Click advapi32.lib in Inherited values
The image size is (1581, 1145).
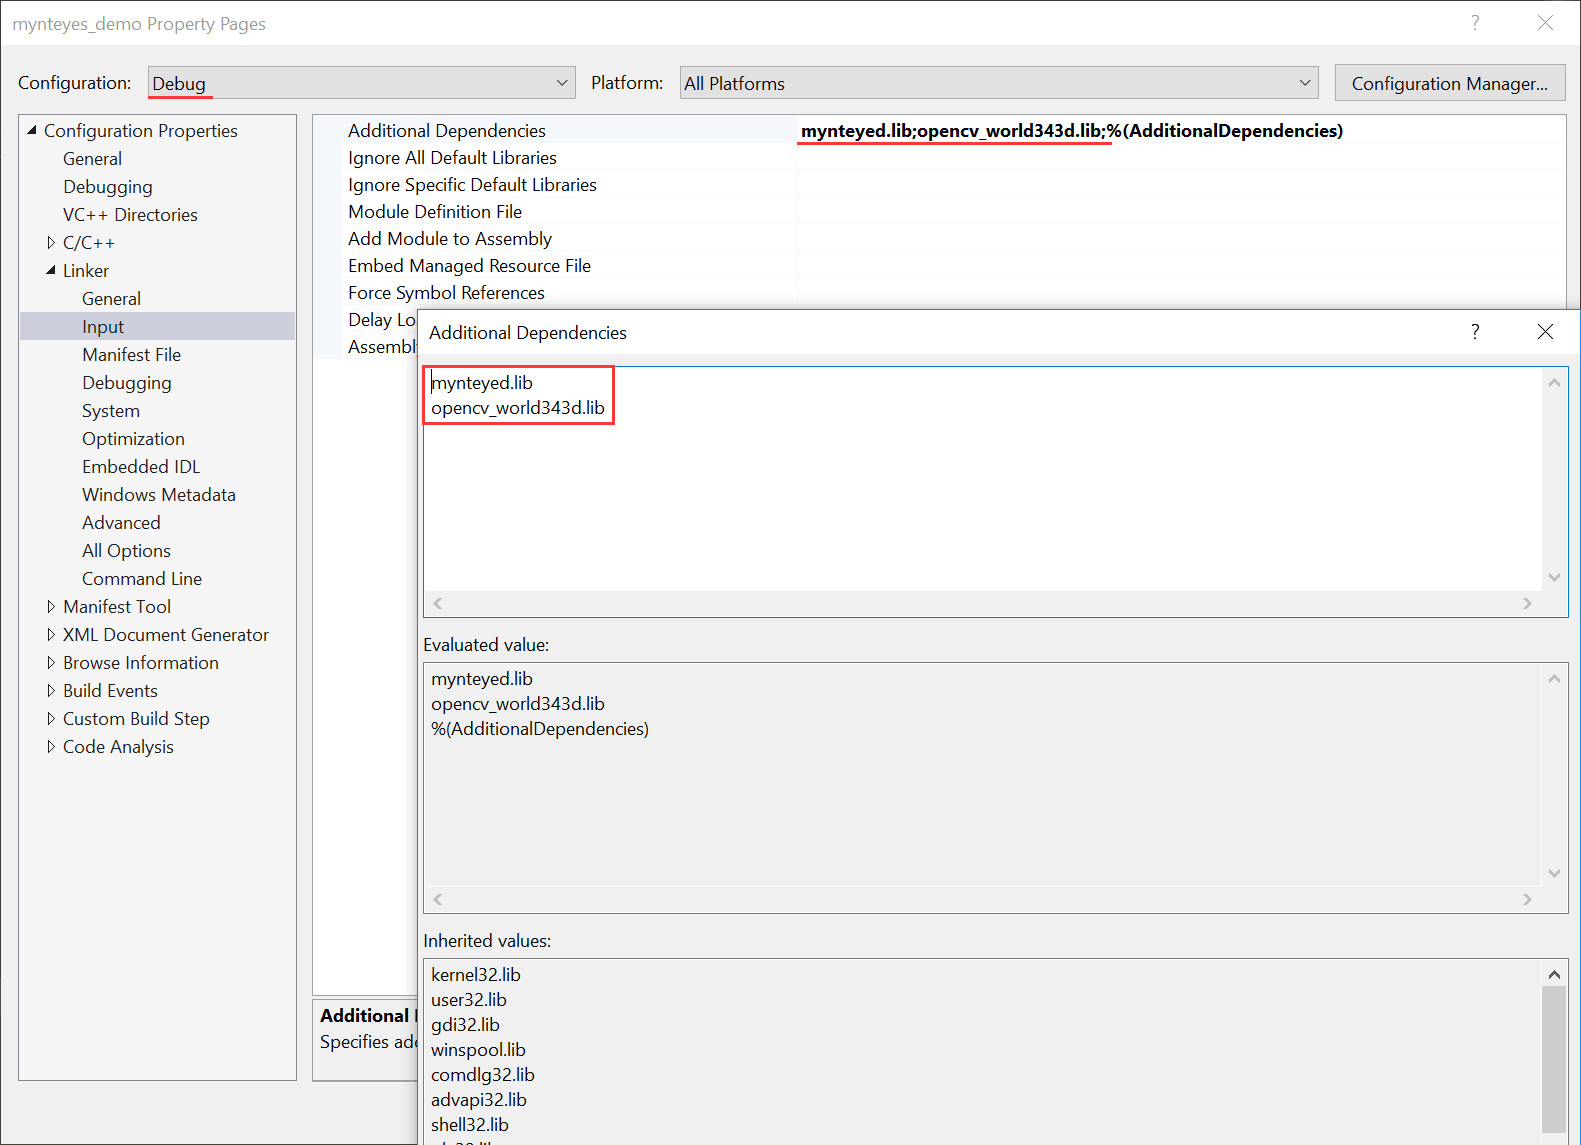(x=479, y=1100)
